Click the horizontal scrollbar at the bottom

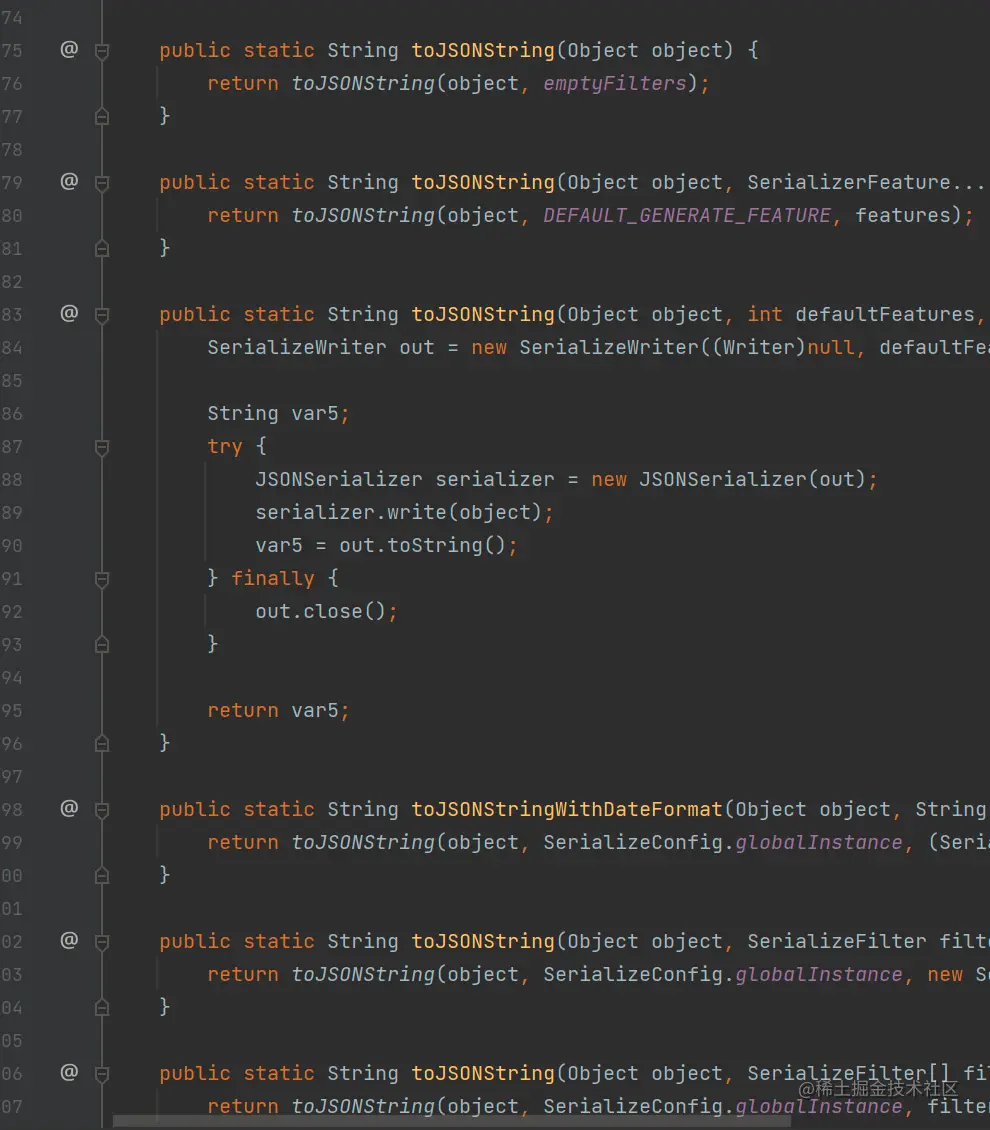[454, 1122]
